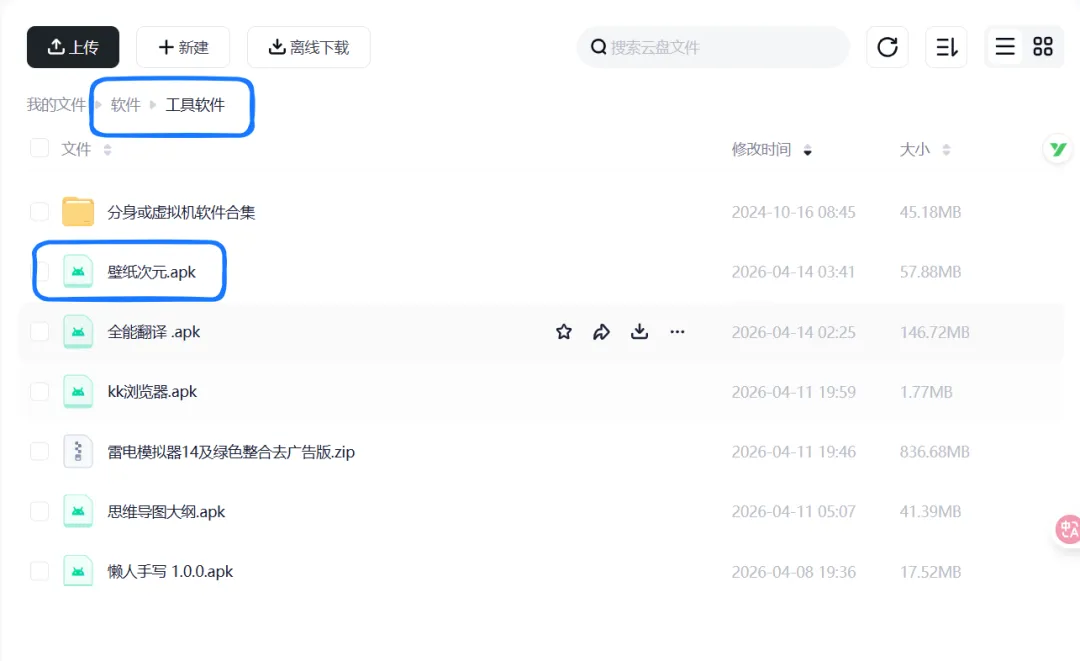This screenshot has height=661, width=1080.
Task: Sort by 文件 name column arrow
Action: pos(107,150)
